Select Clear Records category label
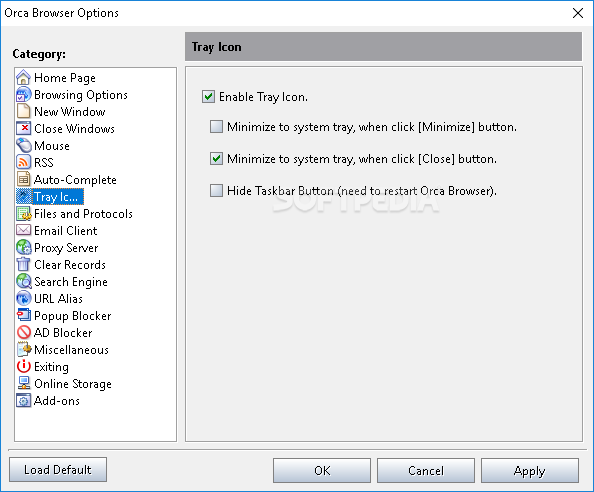Viewport: 594px width, 492px height. pos(70,264)
